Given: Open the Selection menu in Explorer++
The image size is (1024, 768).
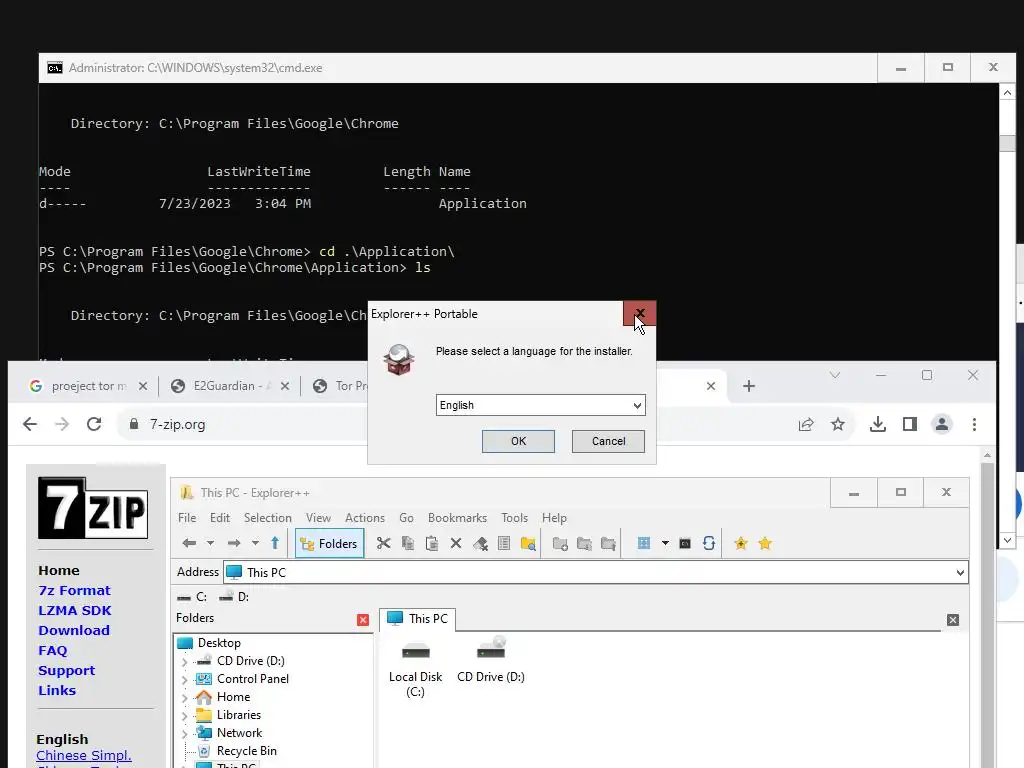Looking at the screenshot, I should click(268, 518).
